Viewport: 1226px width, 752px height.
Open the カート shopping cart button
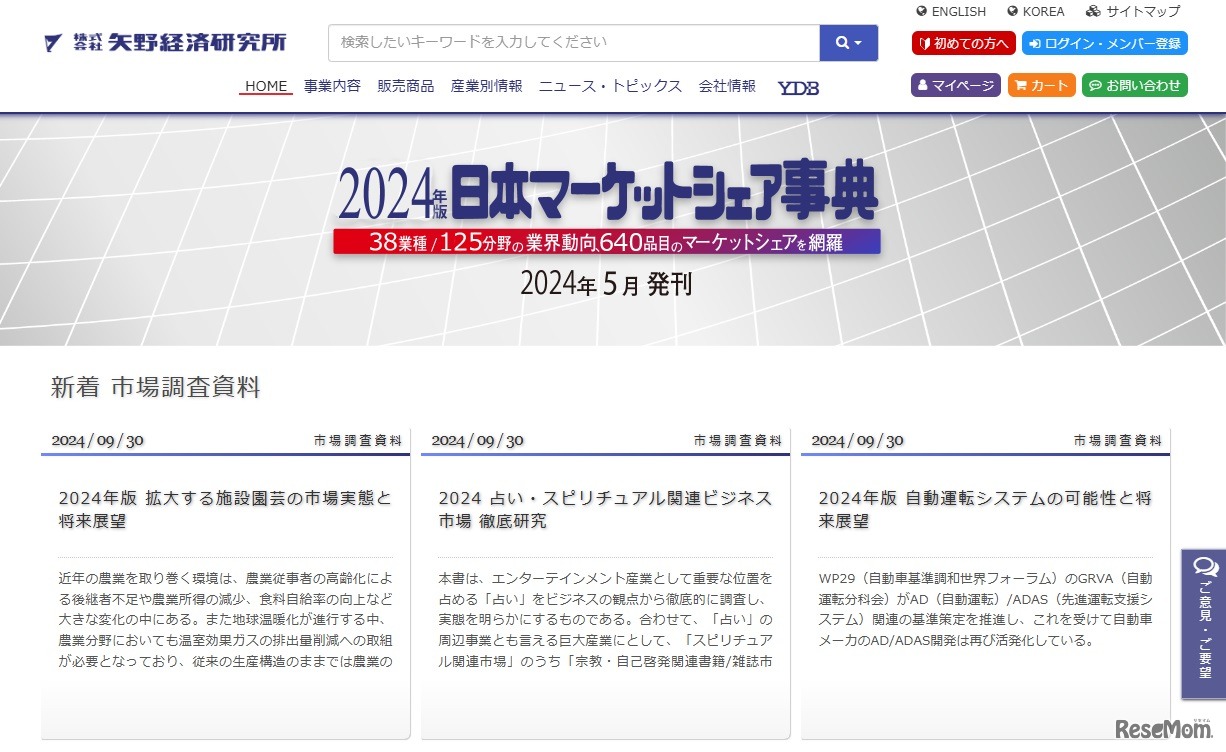pyautogui.click(x=1042, y=85)
